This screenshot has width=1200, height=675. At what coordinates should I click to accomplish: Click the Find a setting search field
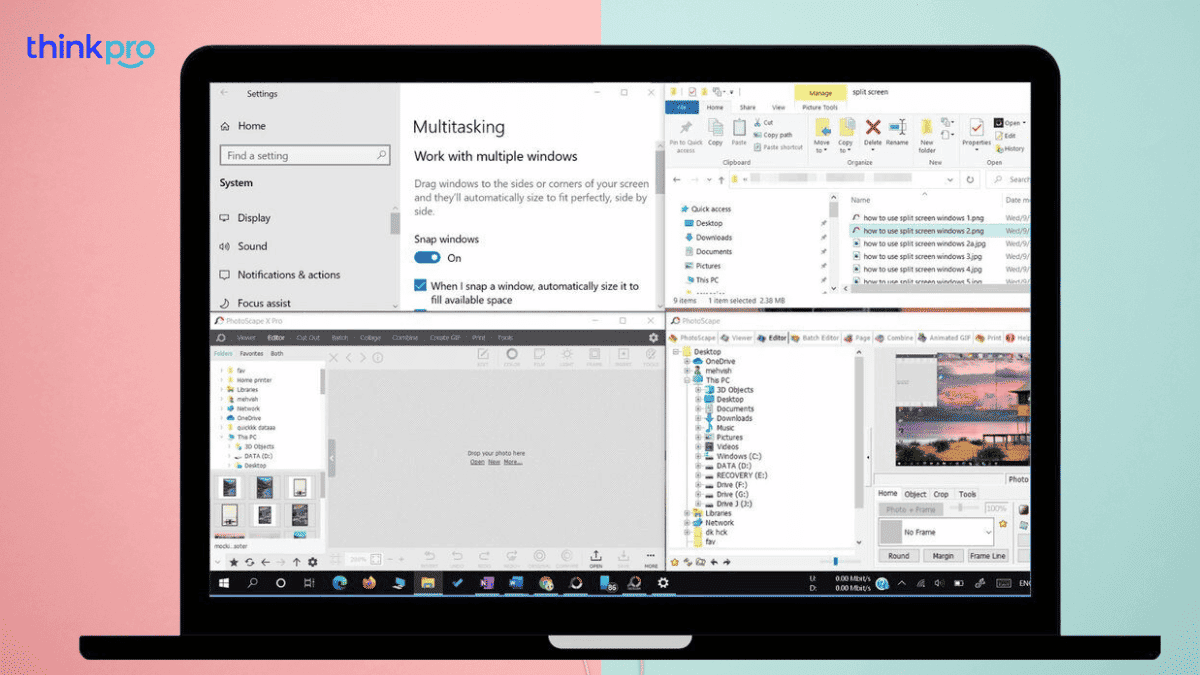tap(305, 155)
